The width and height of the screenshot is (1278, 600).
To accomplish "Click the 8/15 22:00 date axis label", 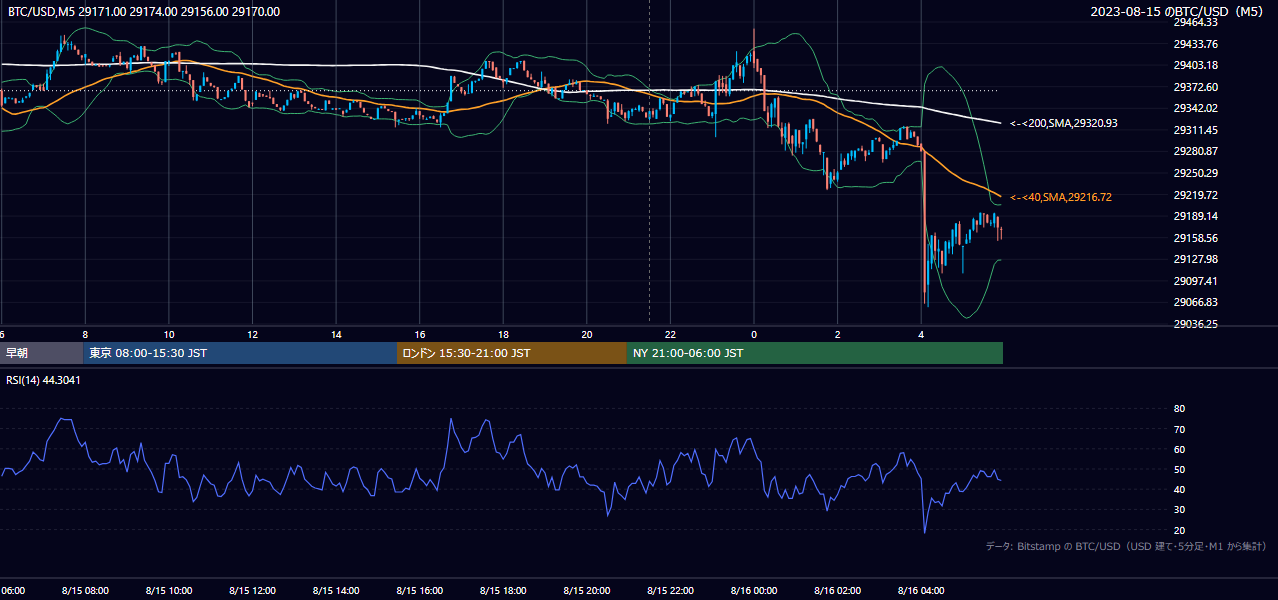I will [671, 590].
